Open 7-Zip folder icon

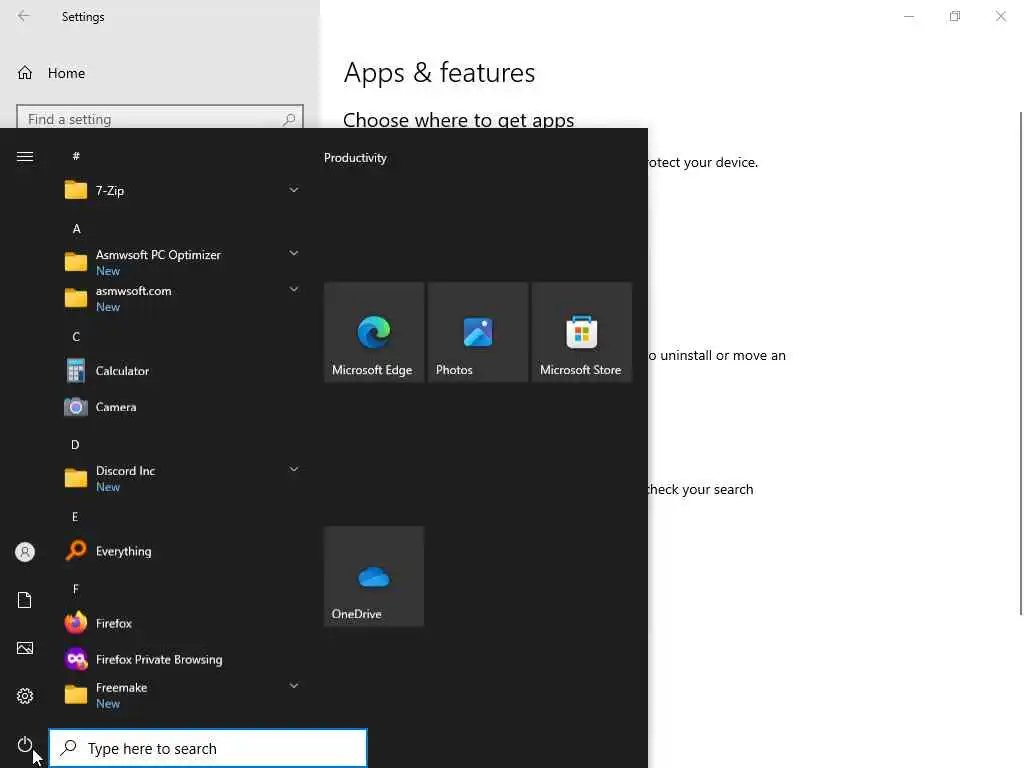(x=76, y=190)
